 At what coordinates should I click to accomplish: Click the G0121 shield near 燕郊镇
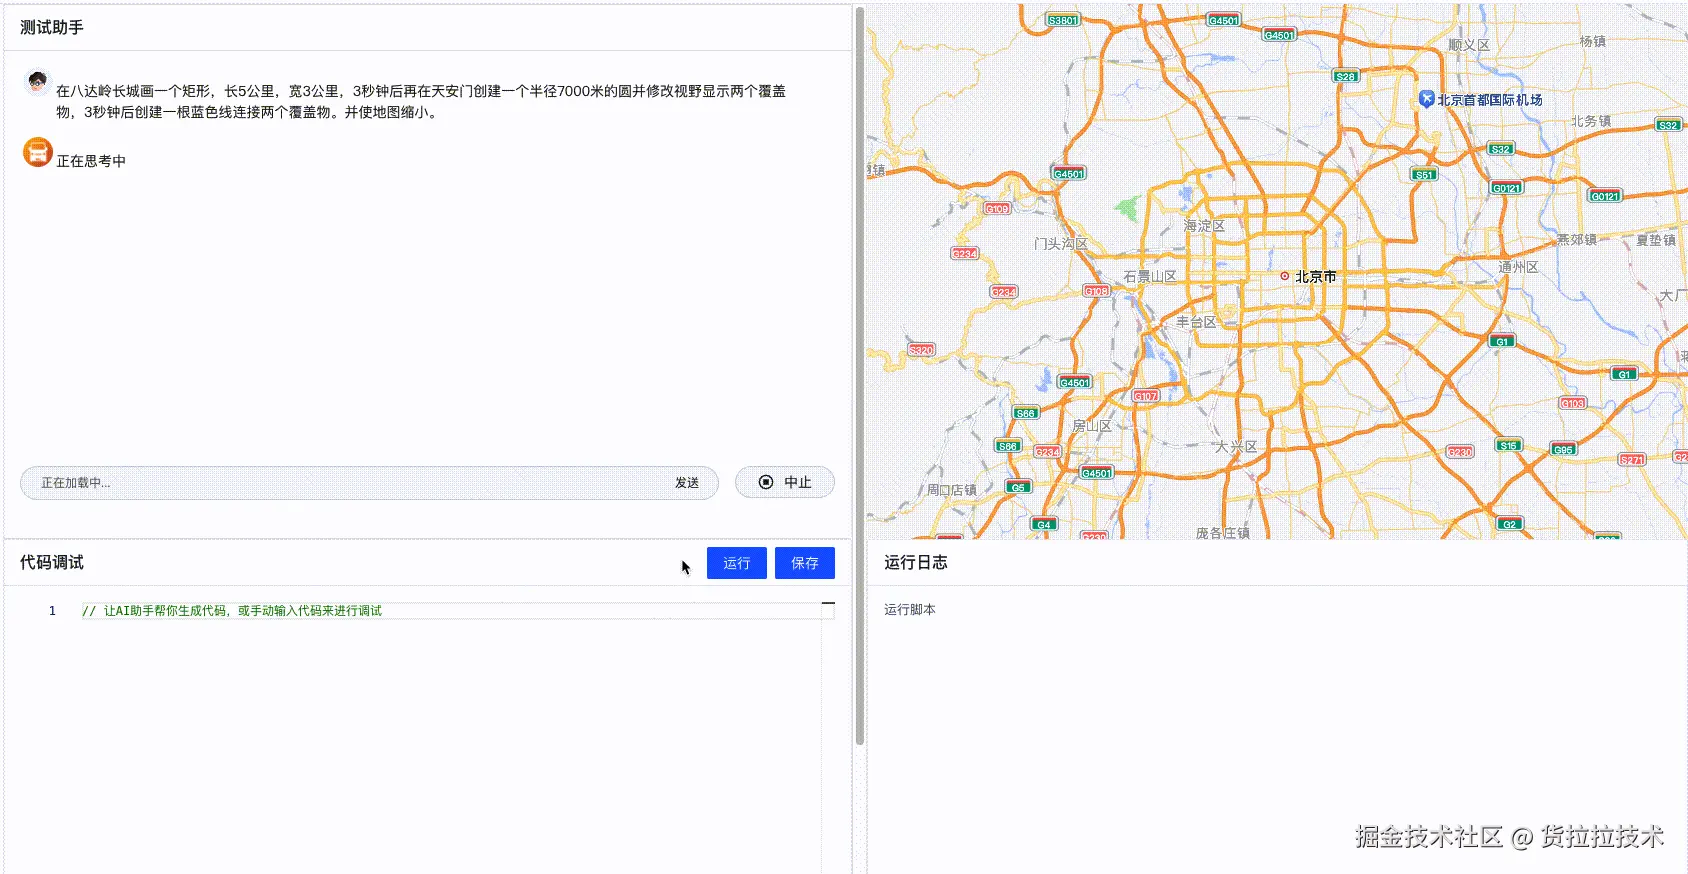click(x=1605, y=196)
